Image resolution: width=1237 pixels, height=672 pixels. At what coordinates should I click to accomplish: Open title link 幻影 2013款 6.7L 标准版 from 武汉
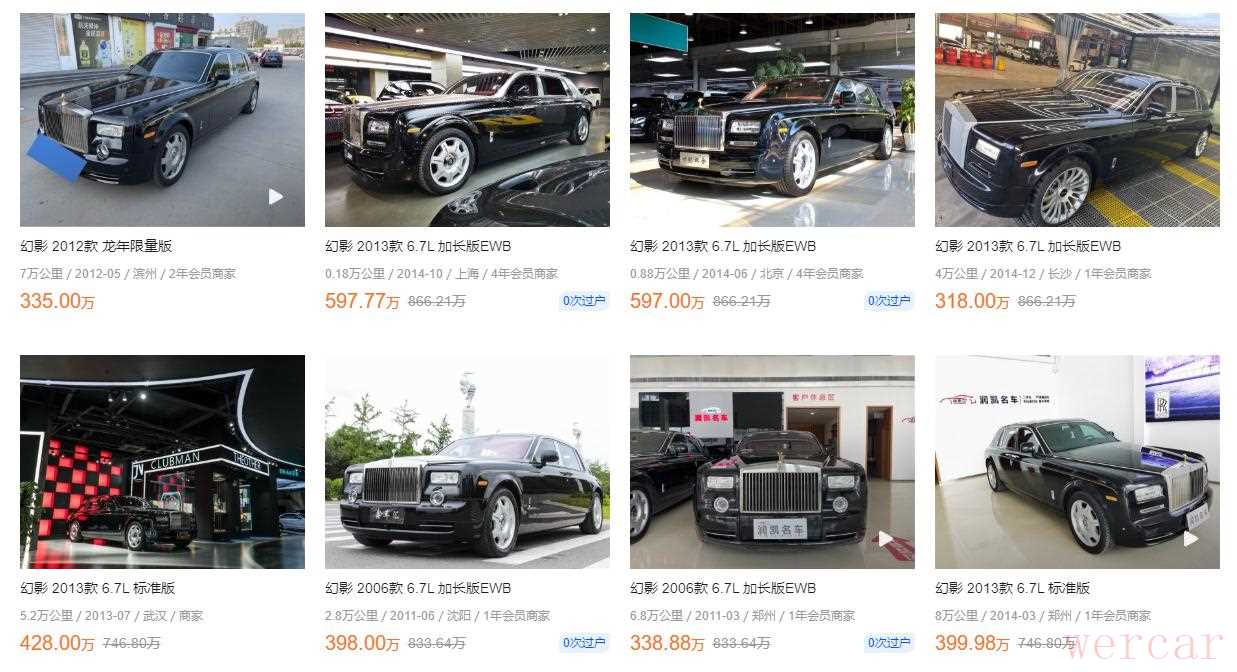tap(97, 588)
